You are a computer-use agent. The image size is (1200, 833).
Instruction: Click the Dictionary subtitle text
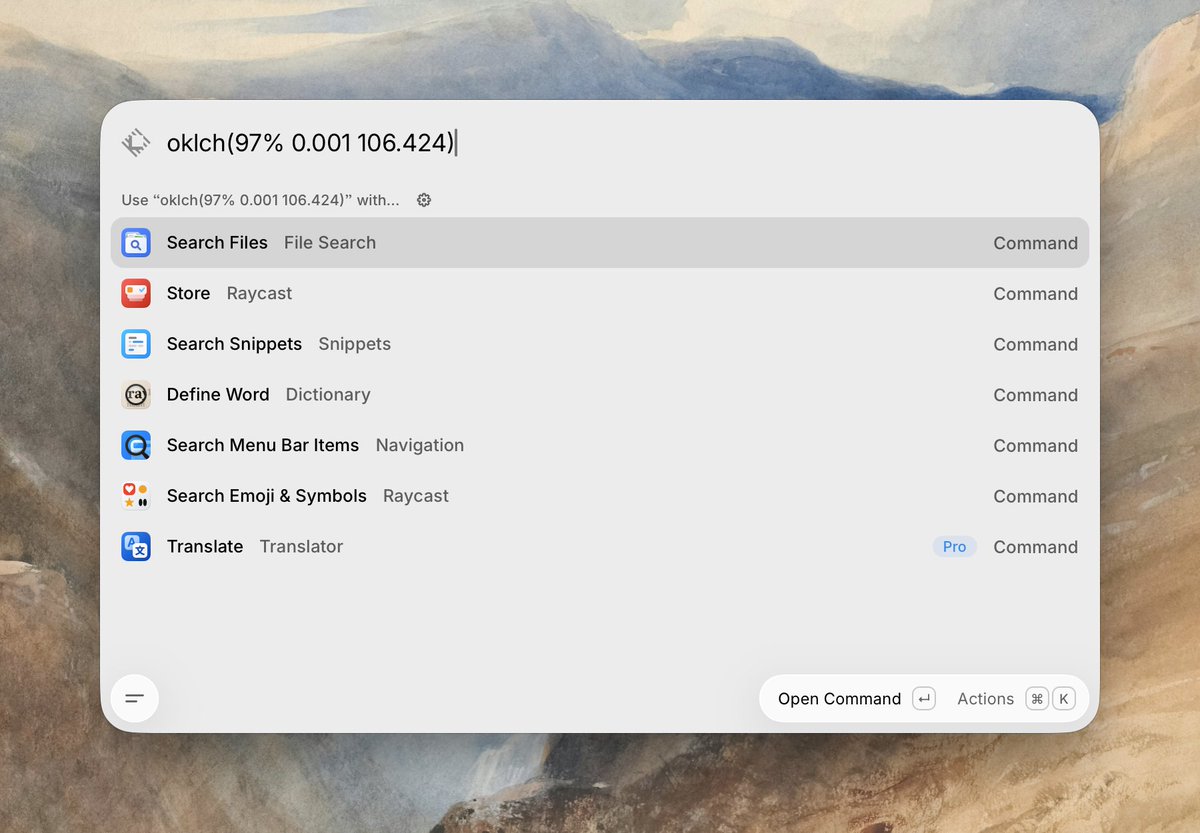click(328, 395)
